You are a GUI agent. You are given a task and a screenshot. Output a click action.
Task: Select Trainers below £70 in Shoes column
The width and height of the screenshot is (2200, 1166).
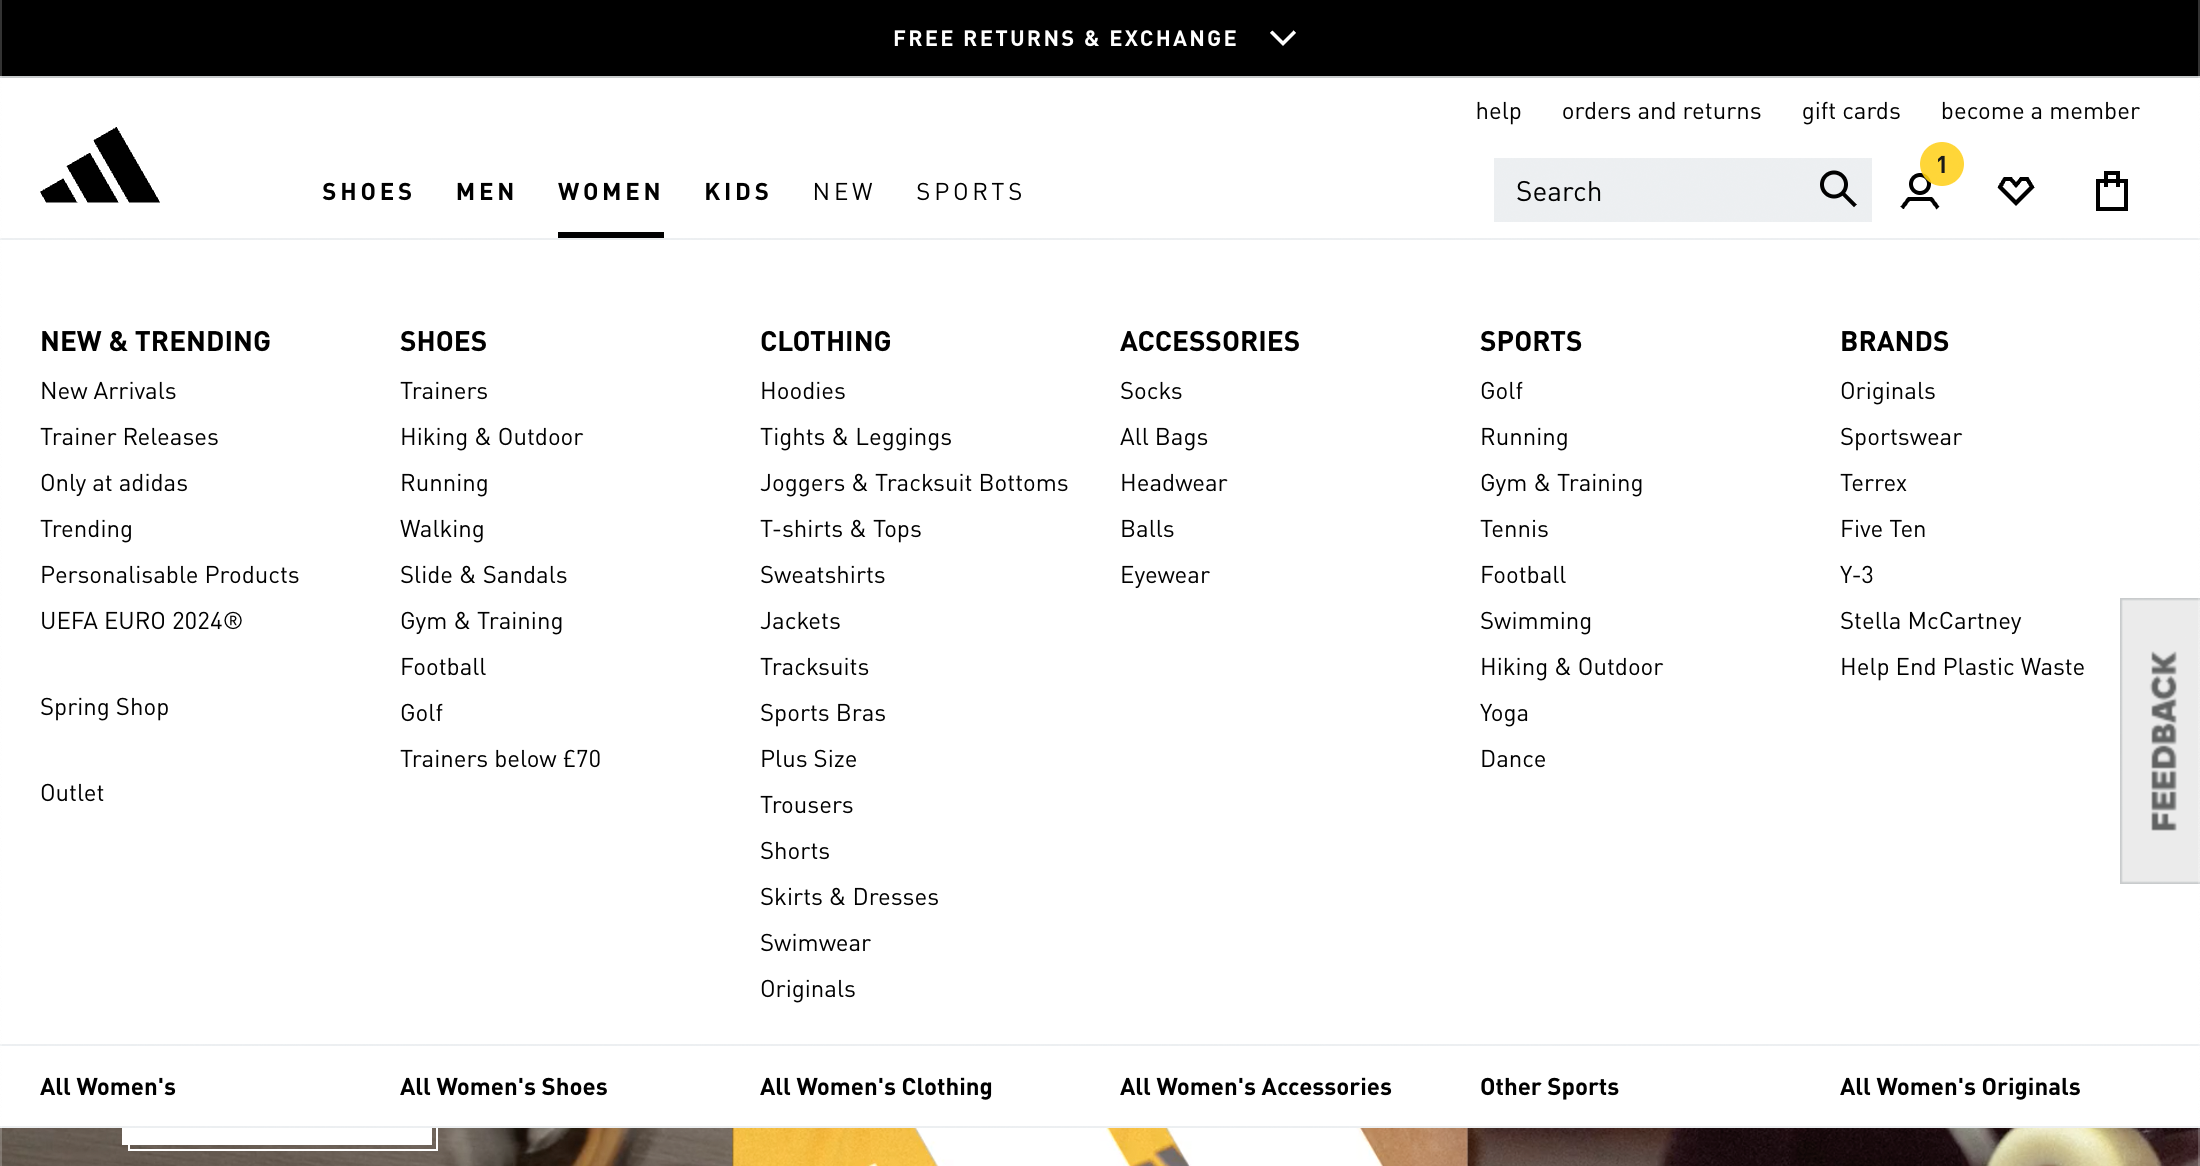tap(500, 758)
